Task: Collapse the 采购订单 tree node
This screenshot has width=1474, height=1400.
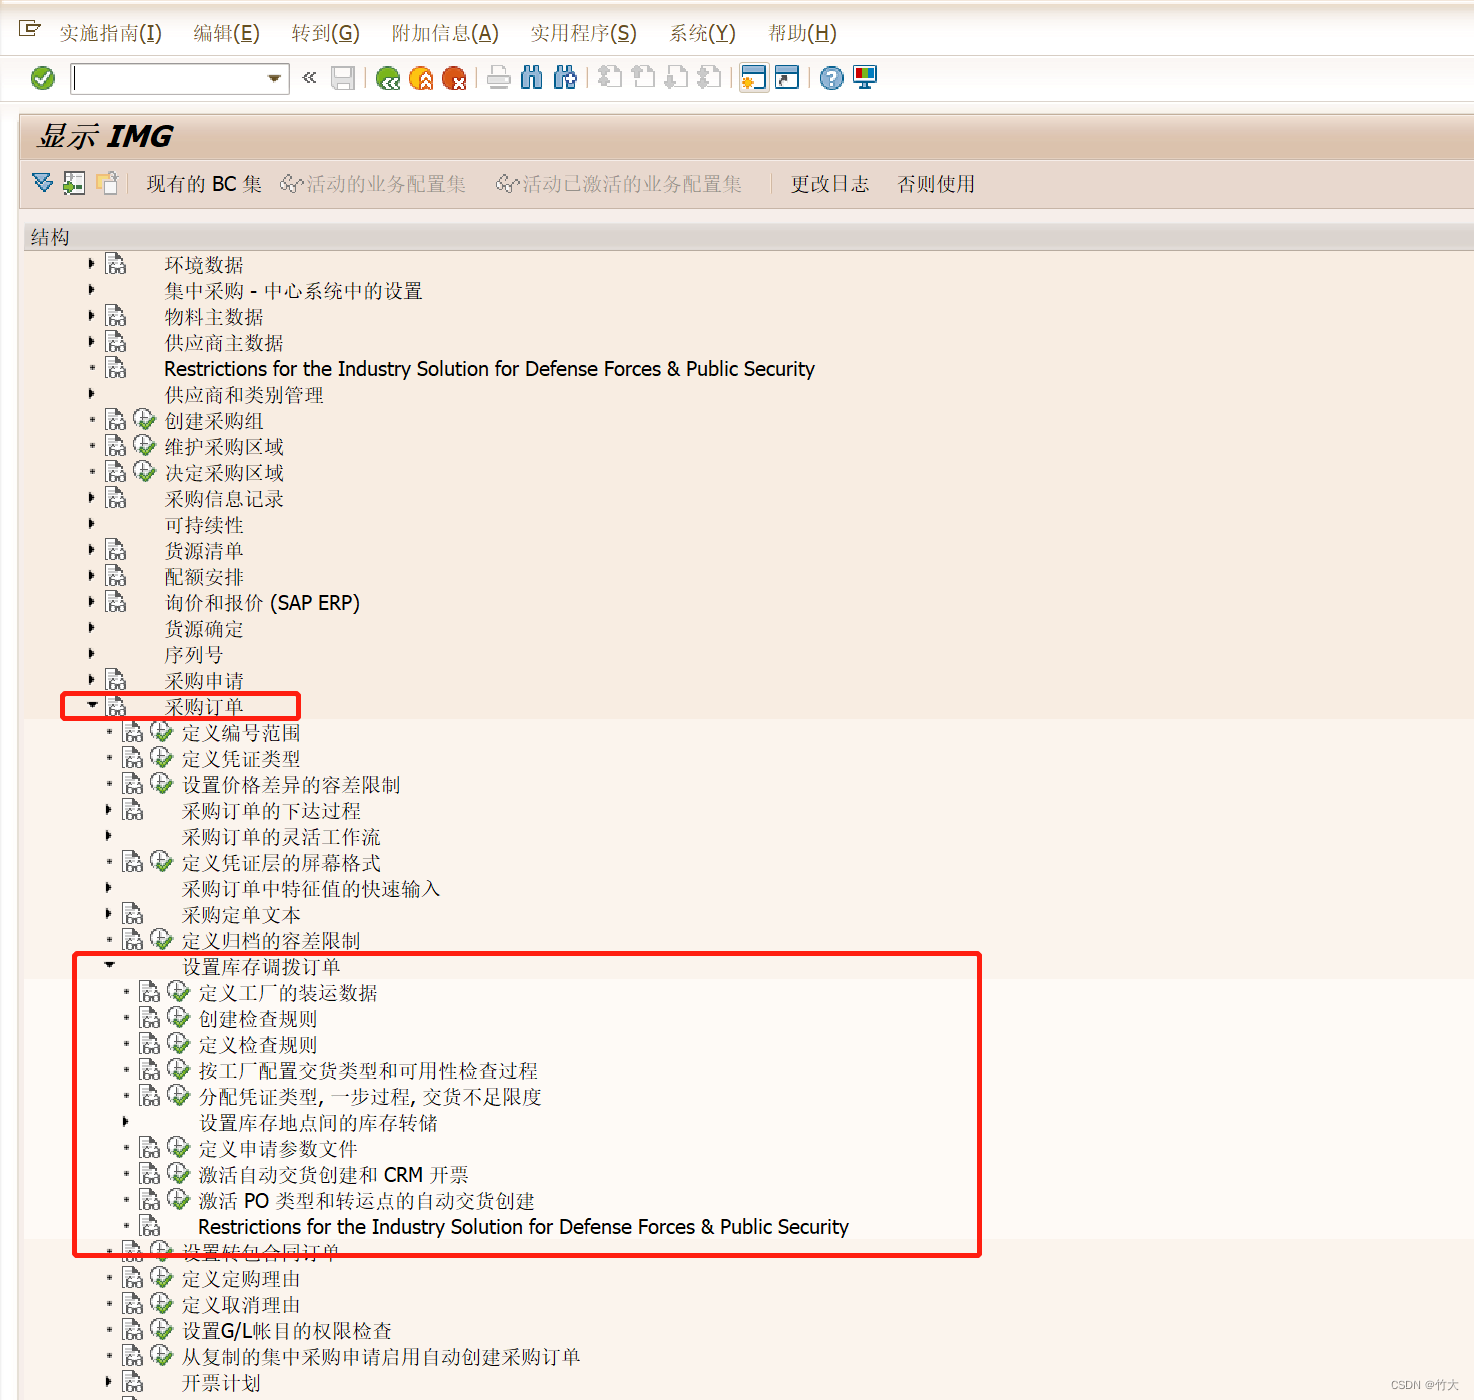Action: [x=92, y=705]
